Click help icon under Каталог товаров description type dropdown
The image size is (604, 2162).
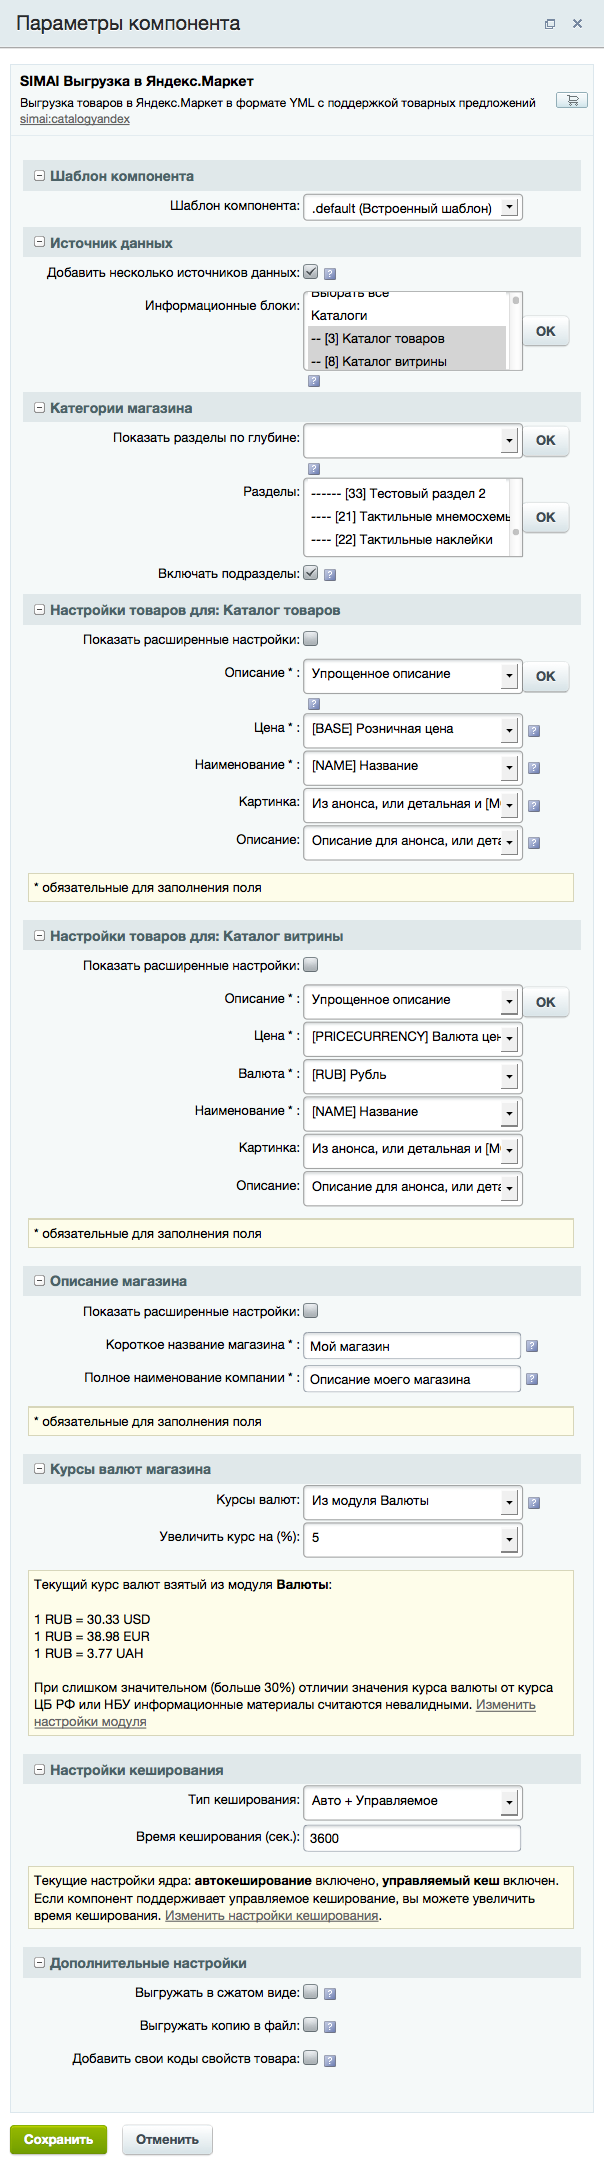314,703
